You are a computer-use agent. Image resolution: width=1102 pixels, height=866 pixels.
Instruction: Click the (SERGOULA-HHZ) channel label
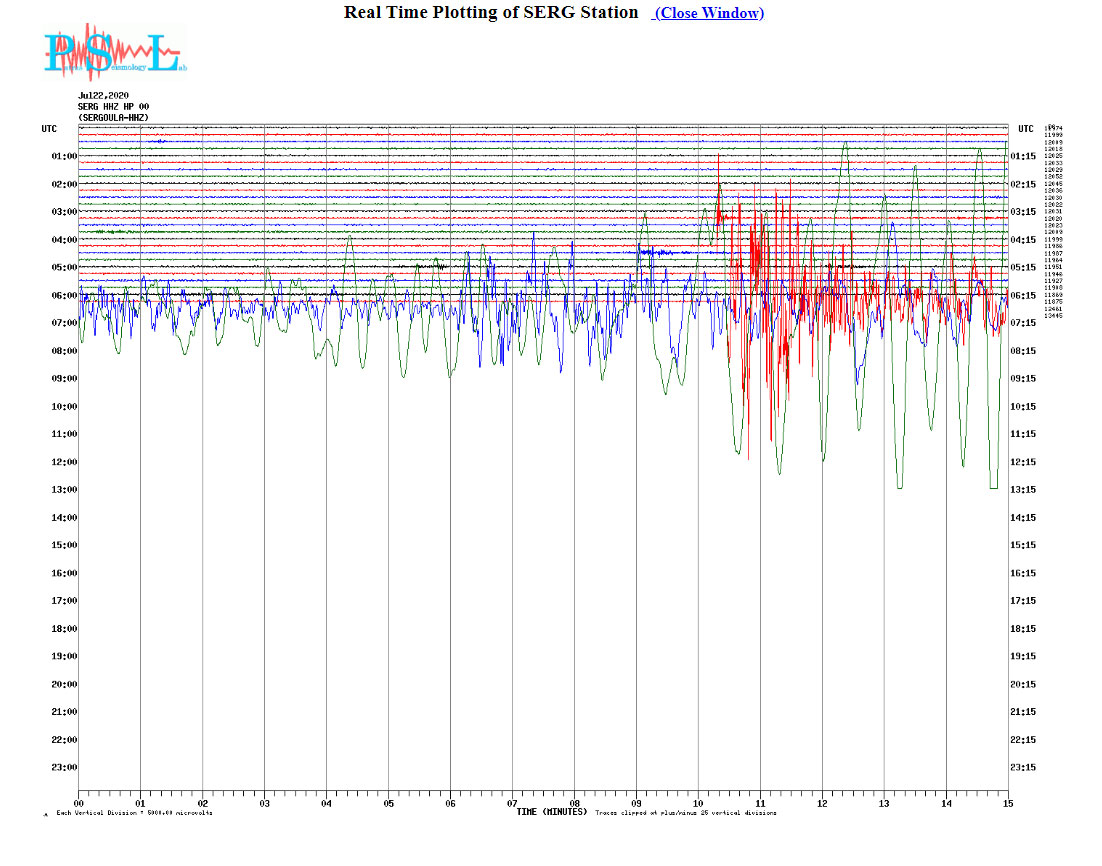[x=113, y=118]
